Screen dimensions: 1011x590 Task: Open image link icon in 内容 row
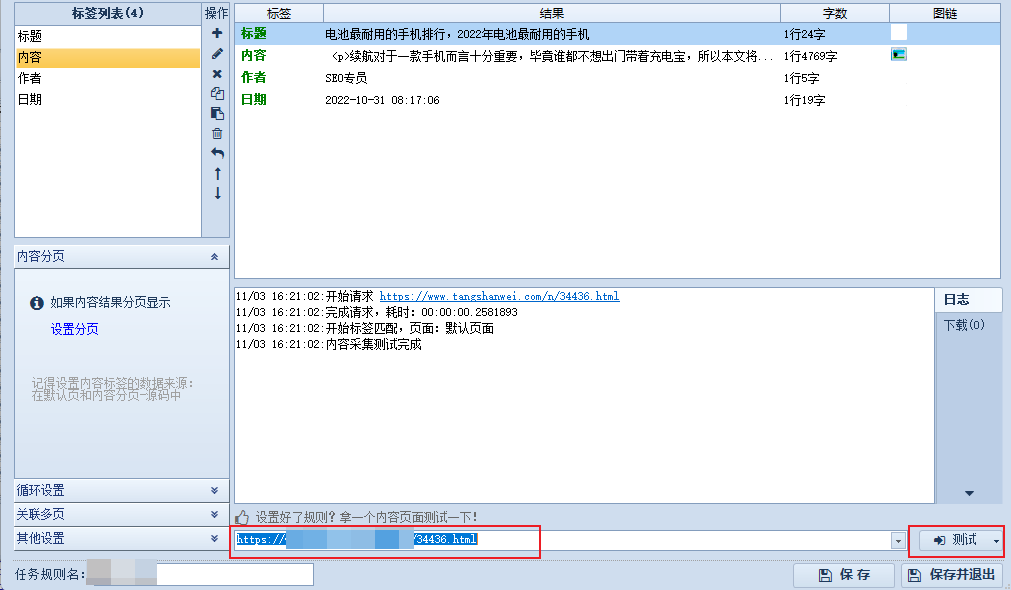pos(898,55)
